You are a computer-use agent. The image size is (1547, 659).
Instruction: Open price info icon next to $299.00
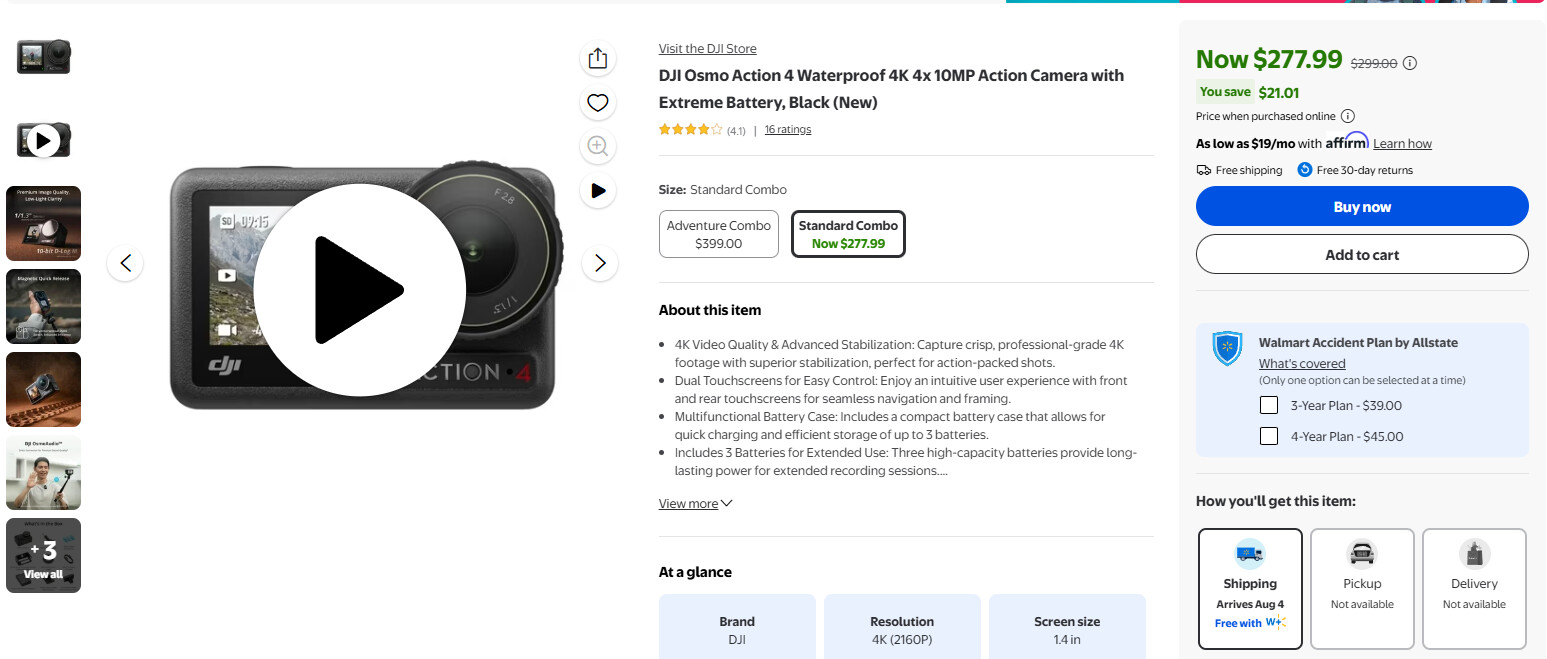(x=1410, y=63)
